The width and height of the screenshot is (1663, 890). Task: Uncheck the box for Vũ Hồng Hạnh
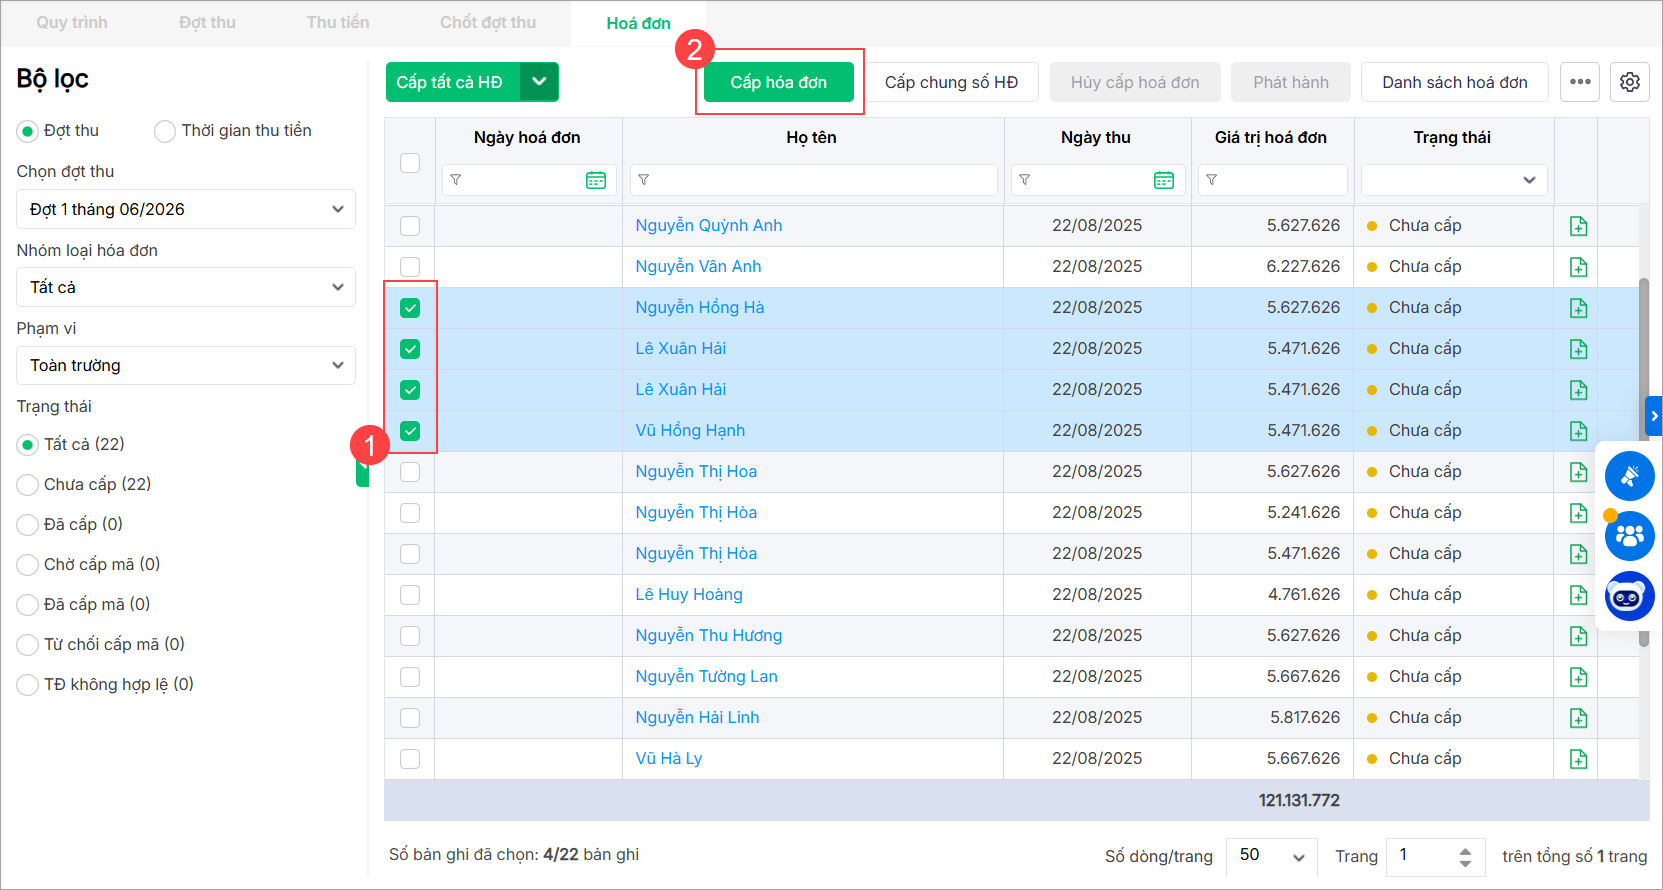click(x=410, y=431)
